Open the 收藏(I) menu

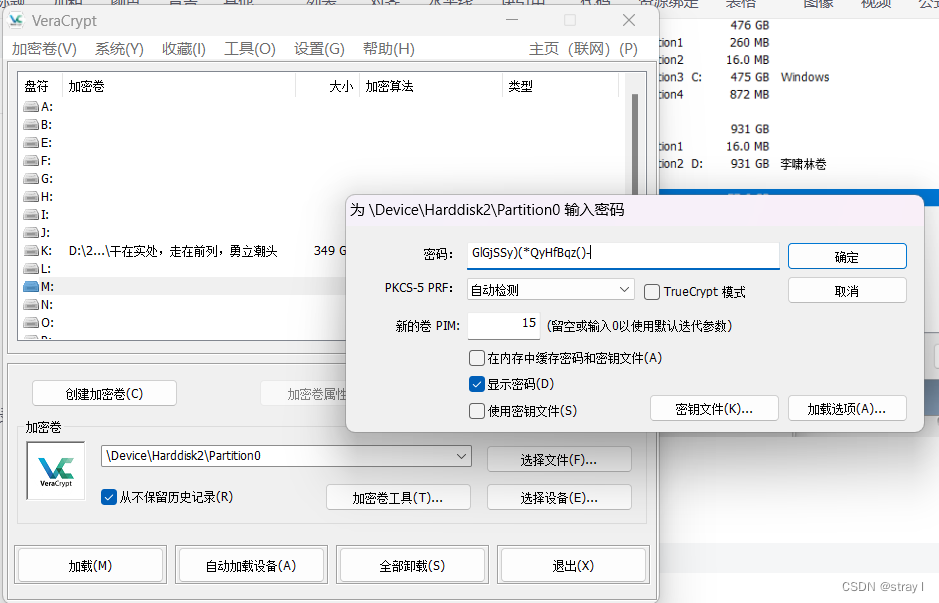pos(184,49)
